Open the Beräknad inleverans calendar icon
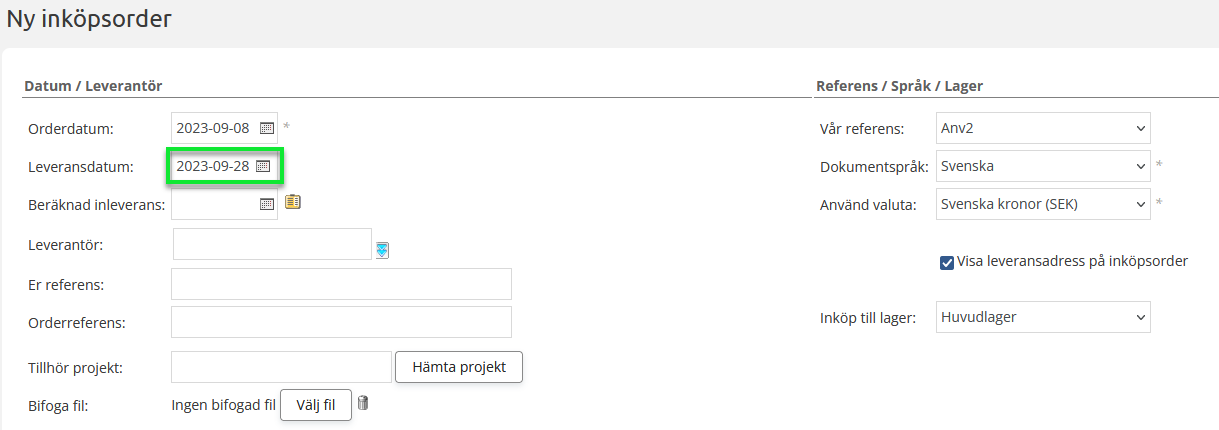Viewport: 1219px width, 430px height. coord(266,204)
